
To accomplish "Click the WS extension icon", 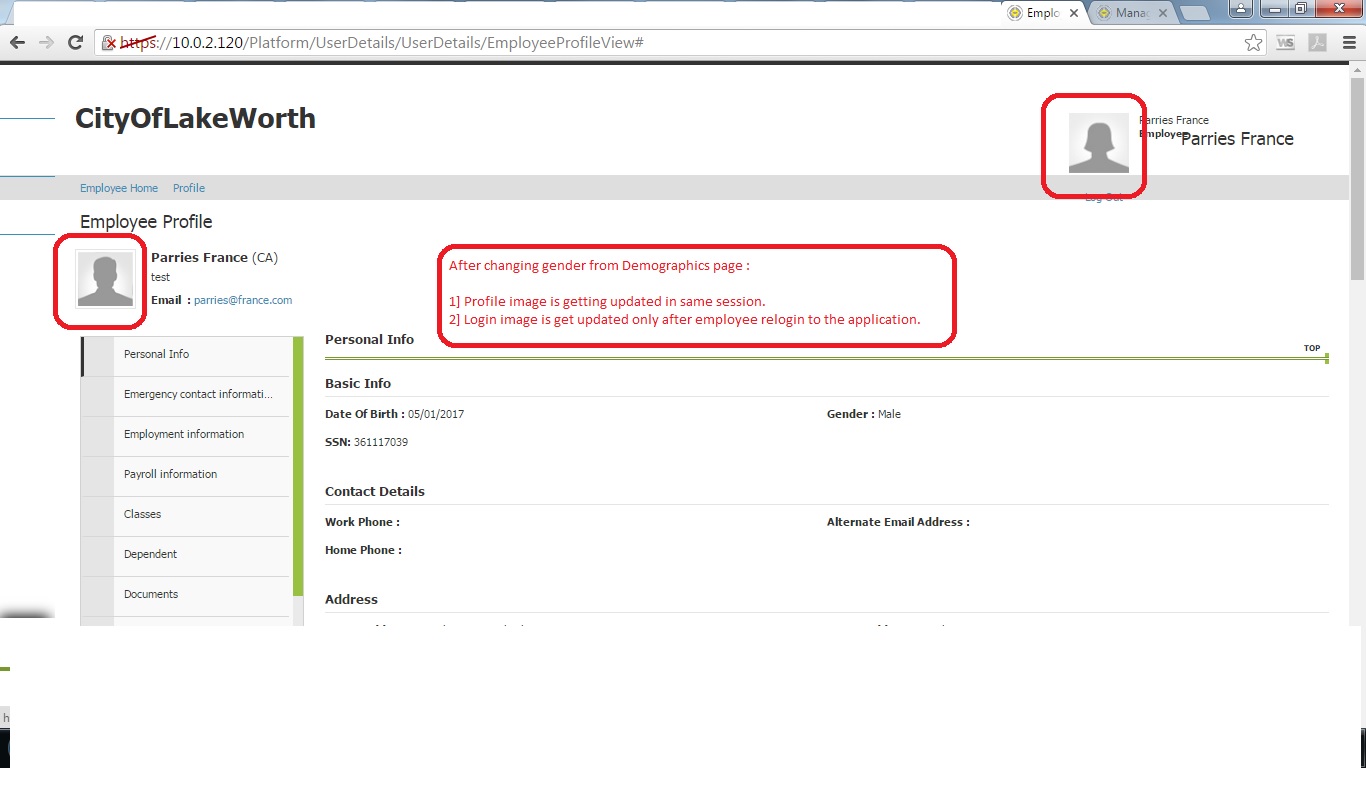I will click(x=1285, y=42).
